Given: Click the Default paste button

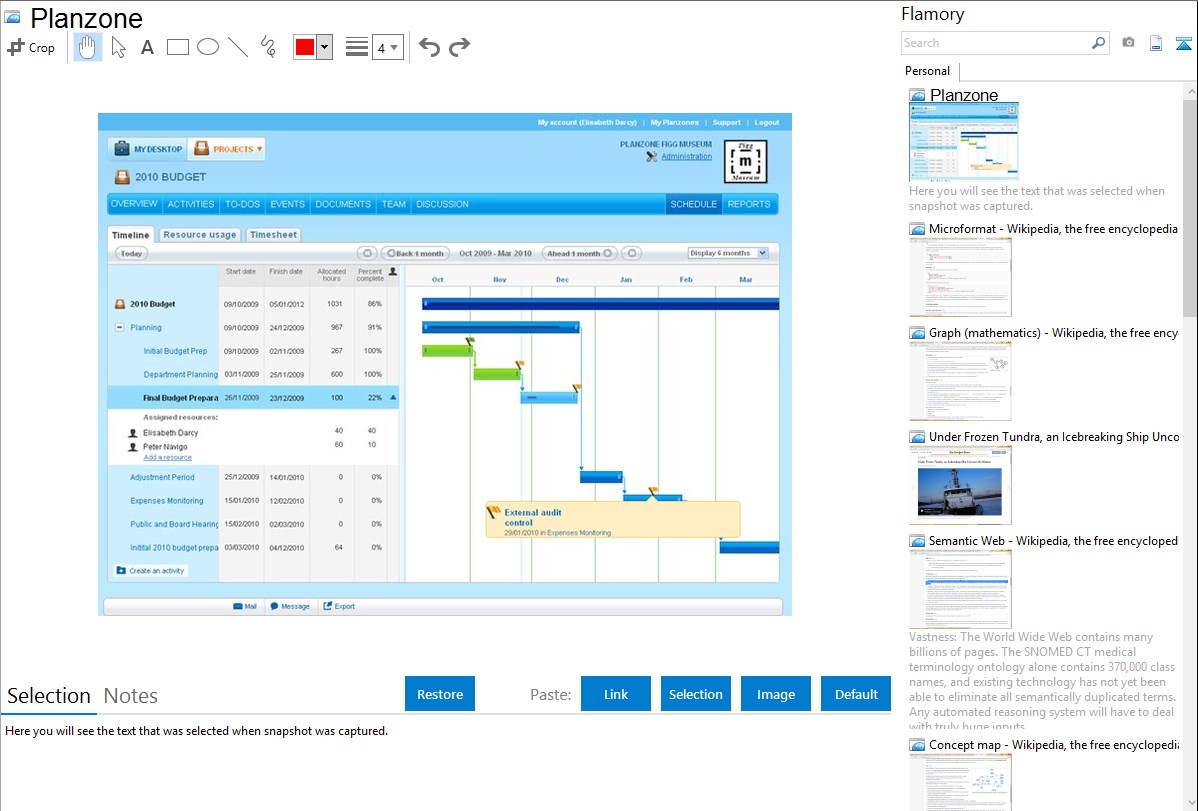Looking at the screenshot, I should pos(856,694).
